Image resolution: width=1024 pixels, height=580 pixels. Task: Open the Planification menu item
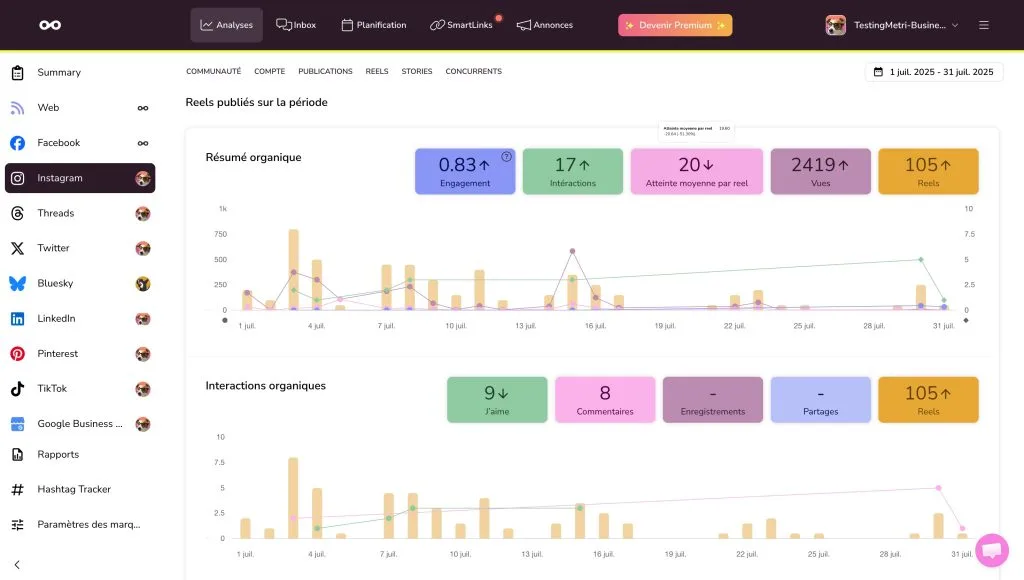pos(374,25)
